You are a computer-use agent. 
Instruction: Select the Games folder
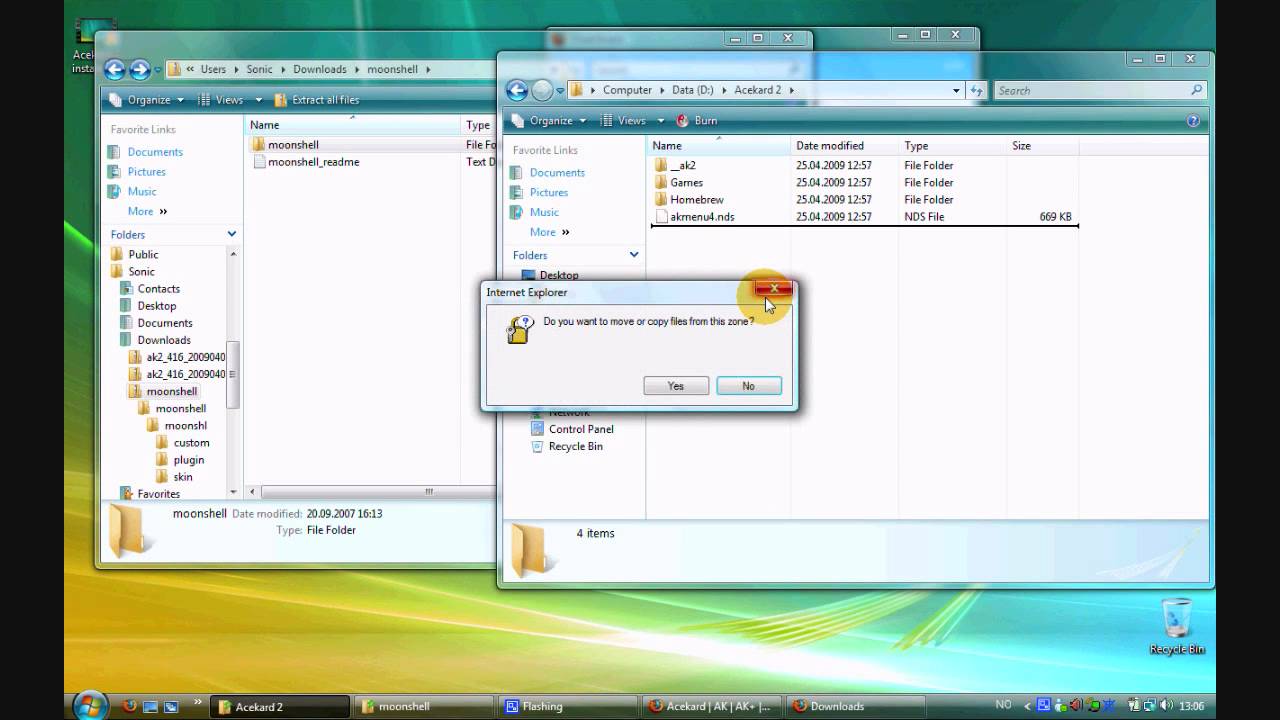686,183
